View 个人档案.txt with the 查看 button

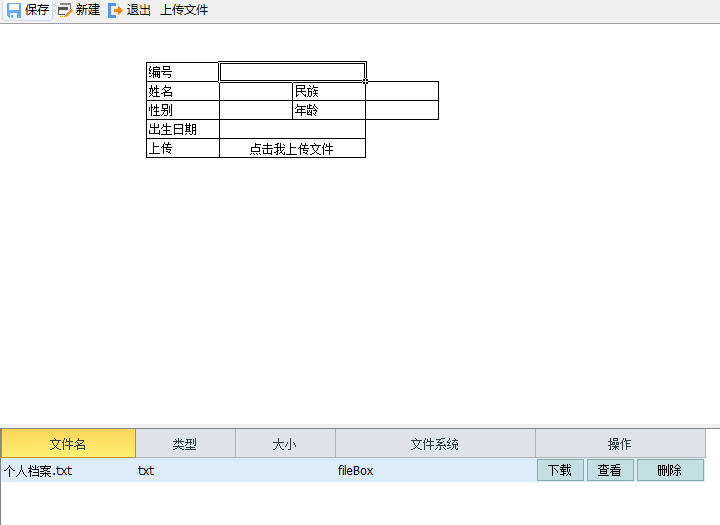tap(610, 470)
